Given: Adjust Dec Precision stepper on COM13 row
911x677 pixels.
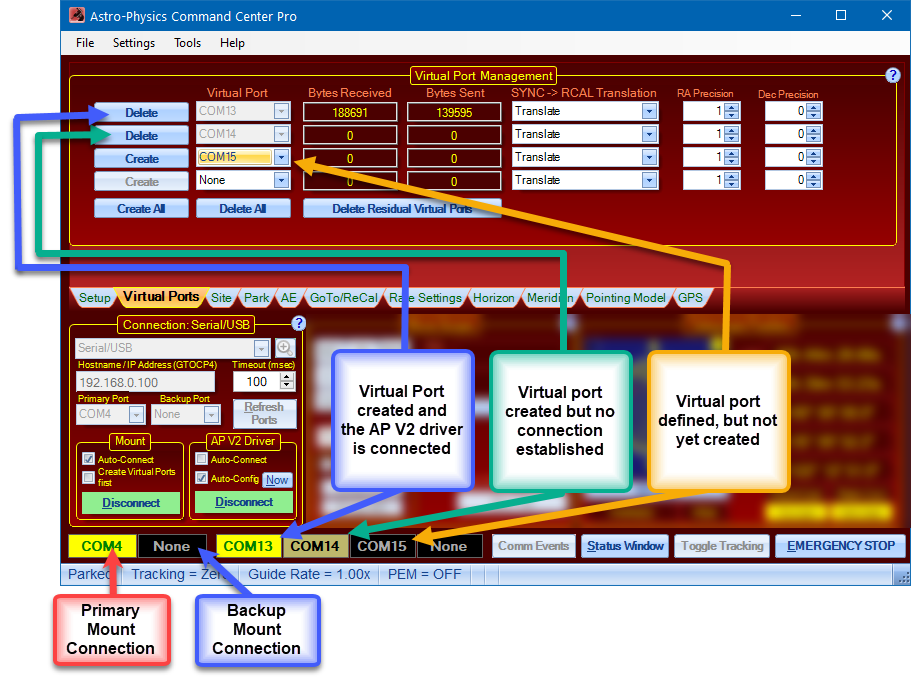Looking at the screenshot, I should pos(814,111).
